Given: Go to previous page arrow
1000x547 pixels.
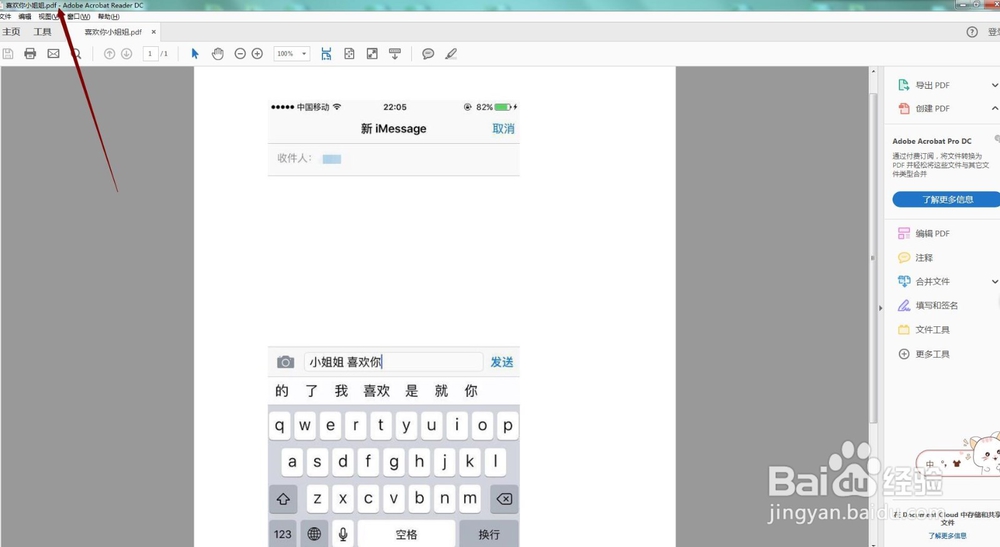Looking at the screenshot, I should (110, 54).
